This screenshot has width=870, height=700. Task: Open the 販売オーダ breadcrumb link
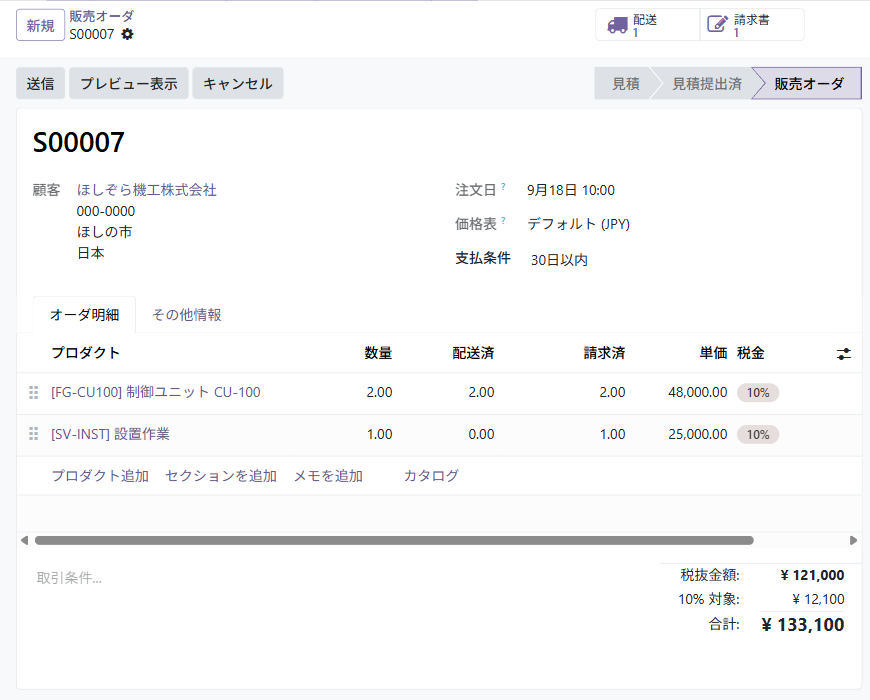click(x=102, y=17)
